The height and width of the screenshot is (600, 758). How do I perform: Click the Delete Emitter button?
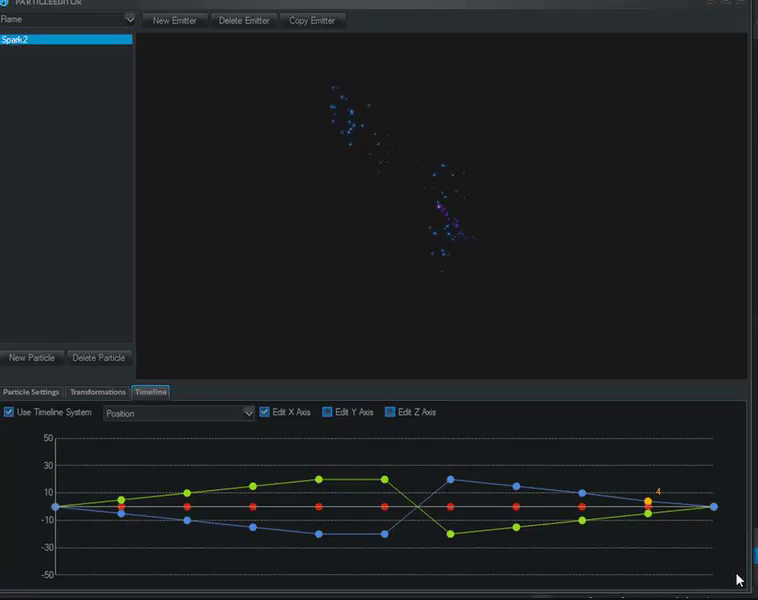coord(244,21)
